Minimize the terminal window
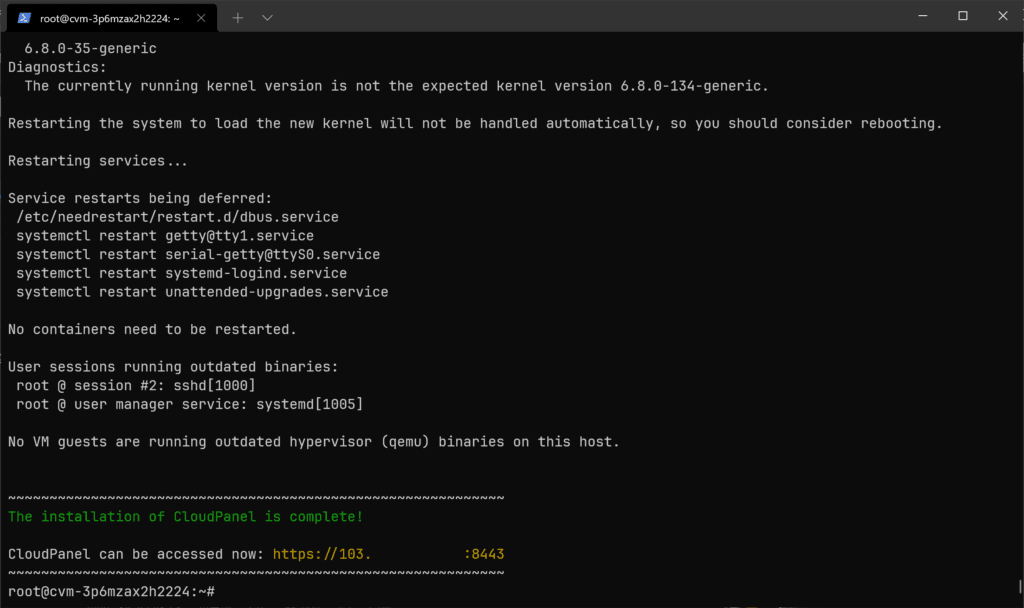Image resolution: width=1024 pixels, height=608 pixels. coord(923,16)
